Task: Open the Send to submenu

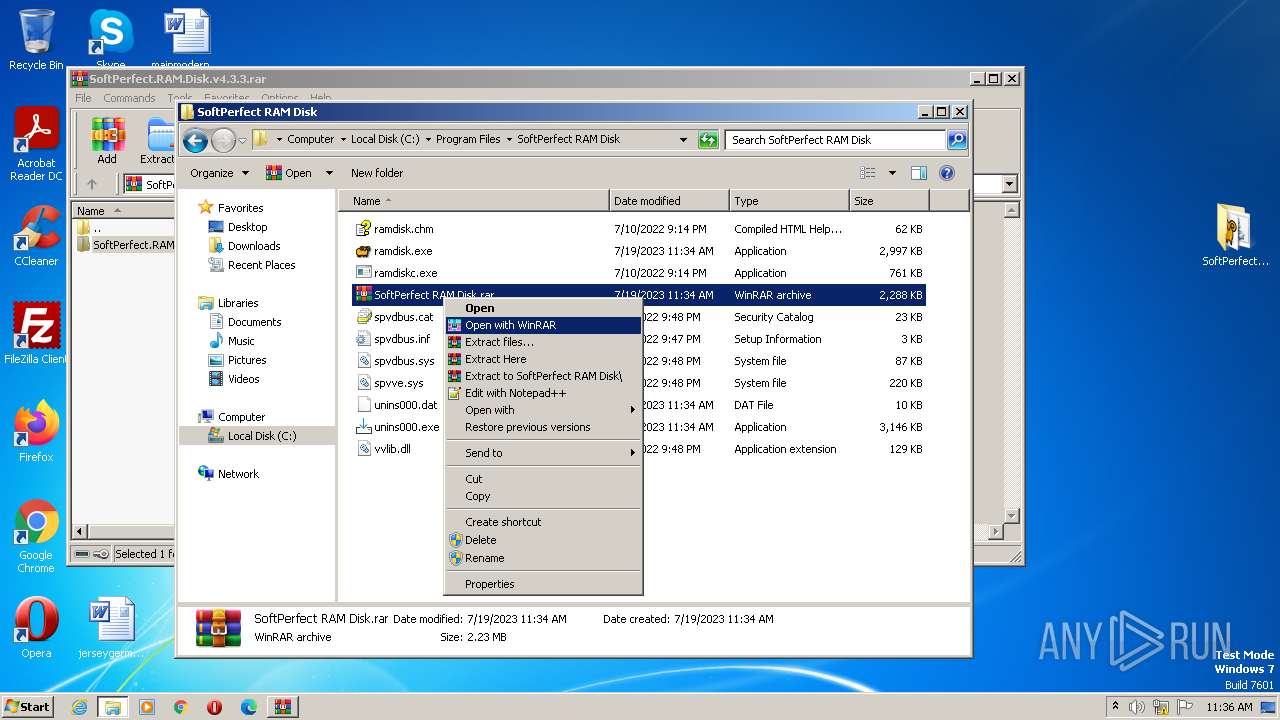Action: click(x=543, y=453)
